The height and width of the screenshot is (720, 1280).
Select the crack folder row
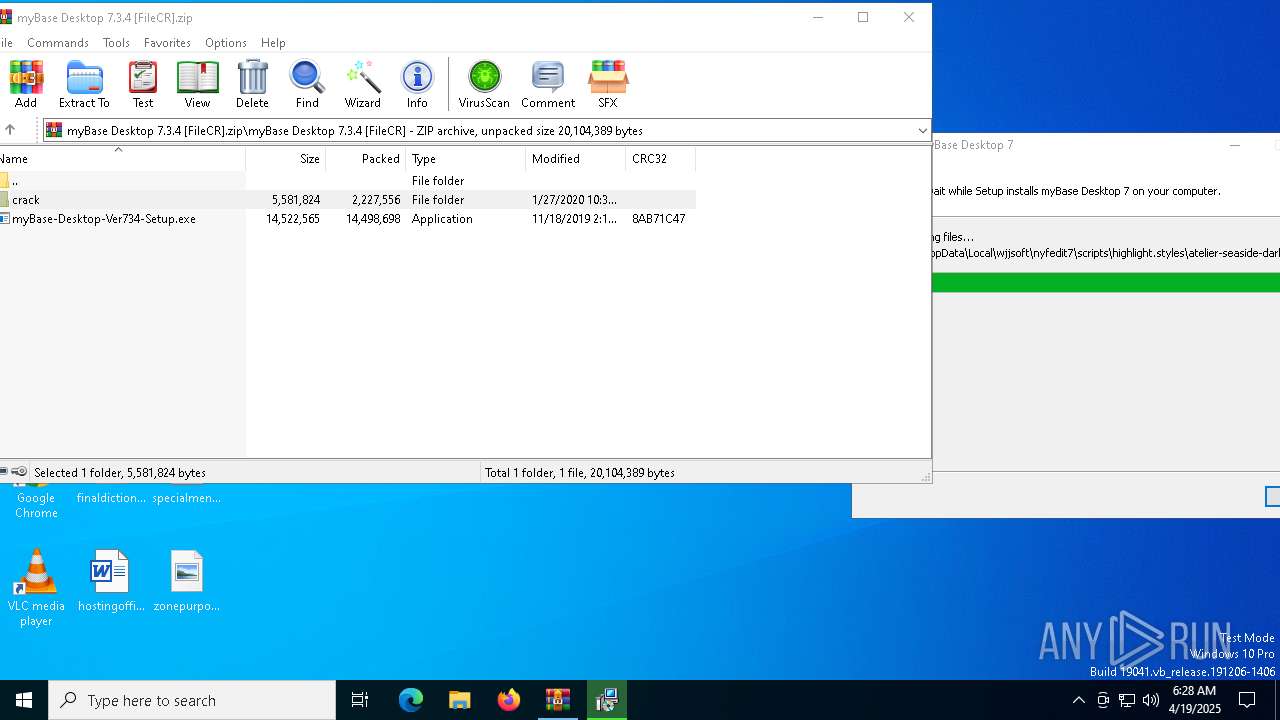[347, 200]
